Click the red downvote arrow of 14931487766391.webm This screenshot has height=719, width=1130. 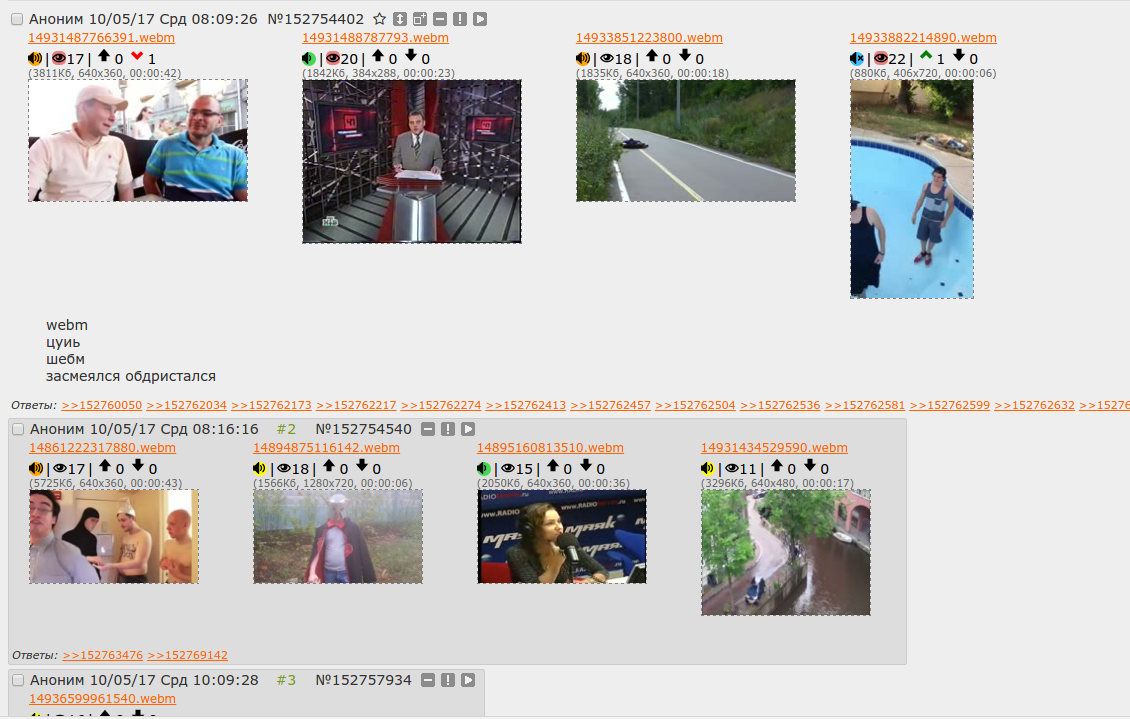137,56
